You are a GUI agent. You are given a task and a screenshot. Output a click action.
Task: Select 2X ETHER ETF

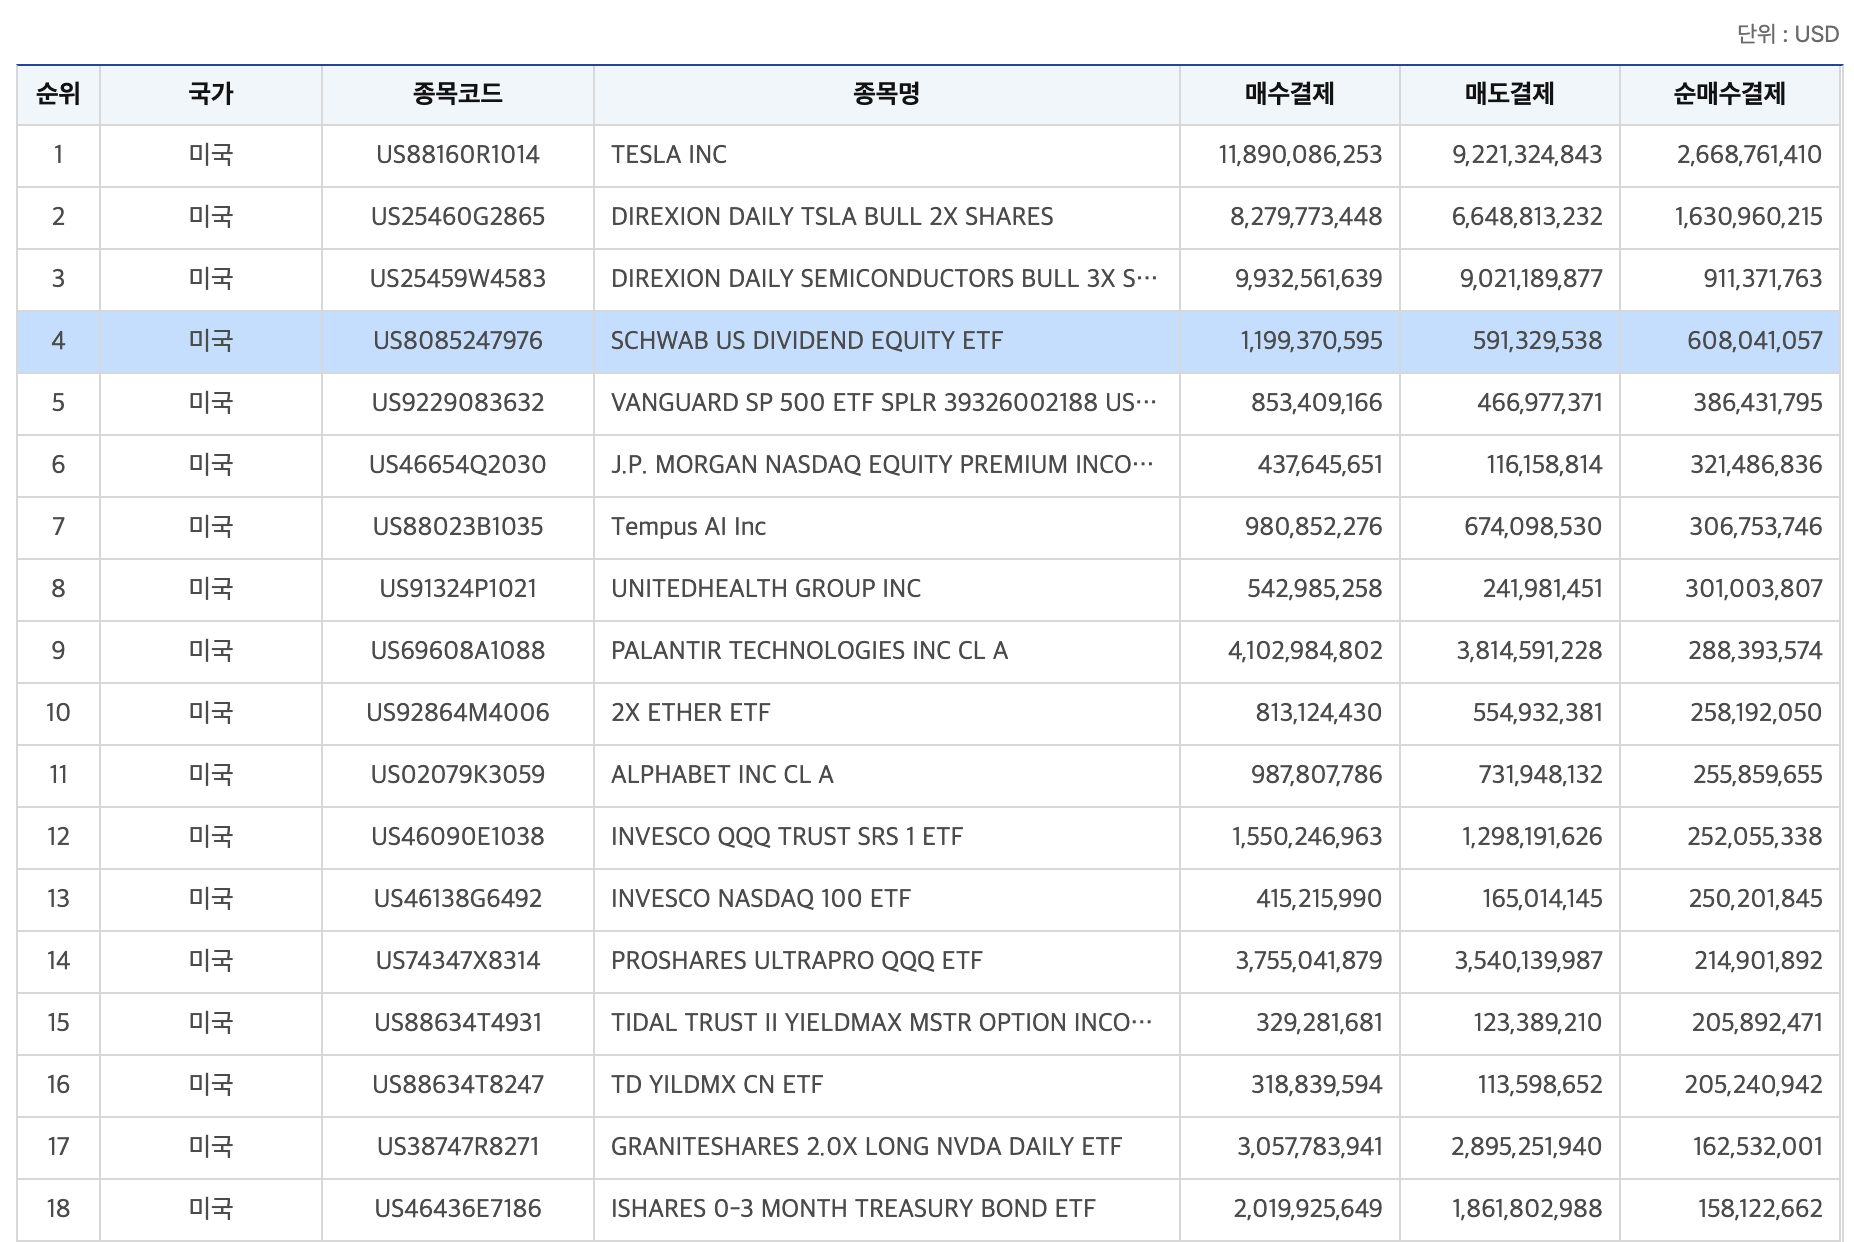pos(691,713)
